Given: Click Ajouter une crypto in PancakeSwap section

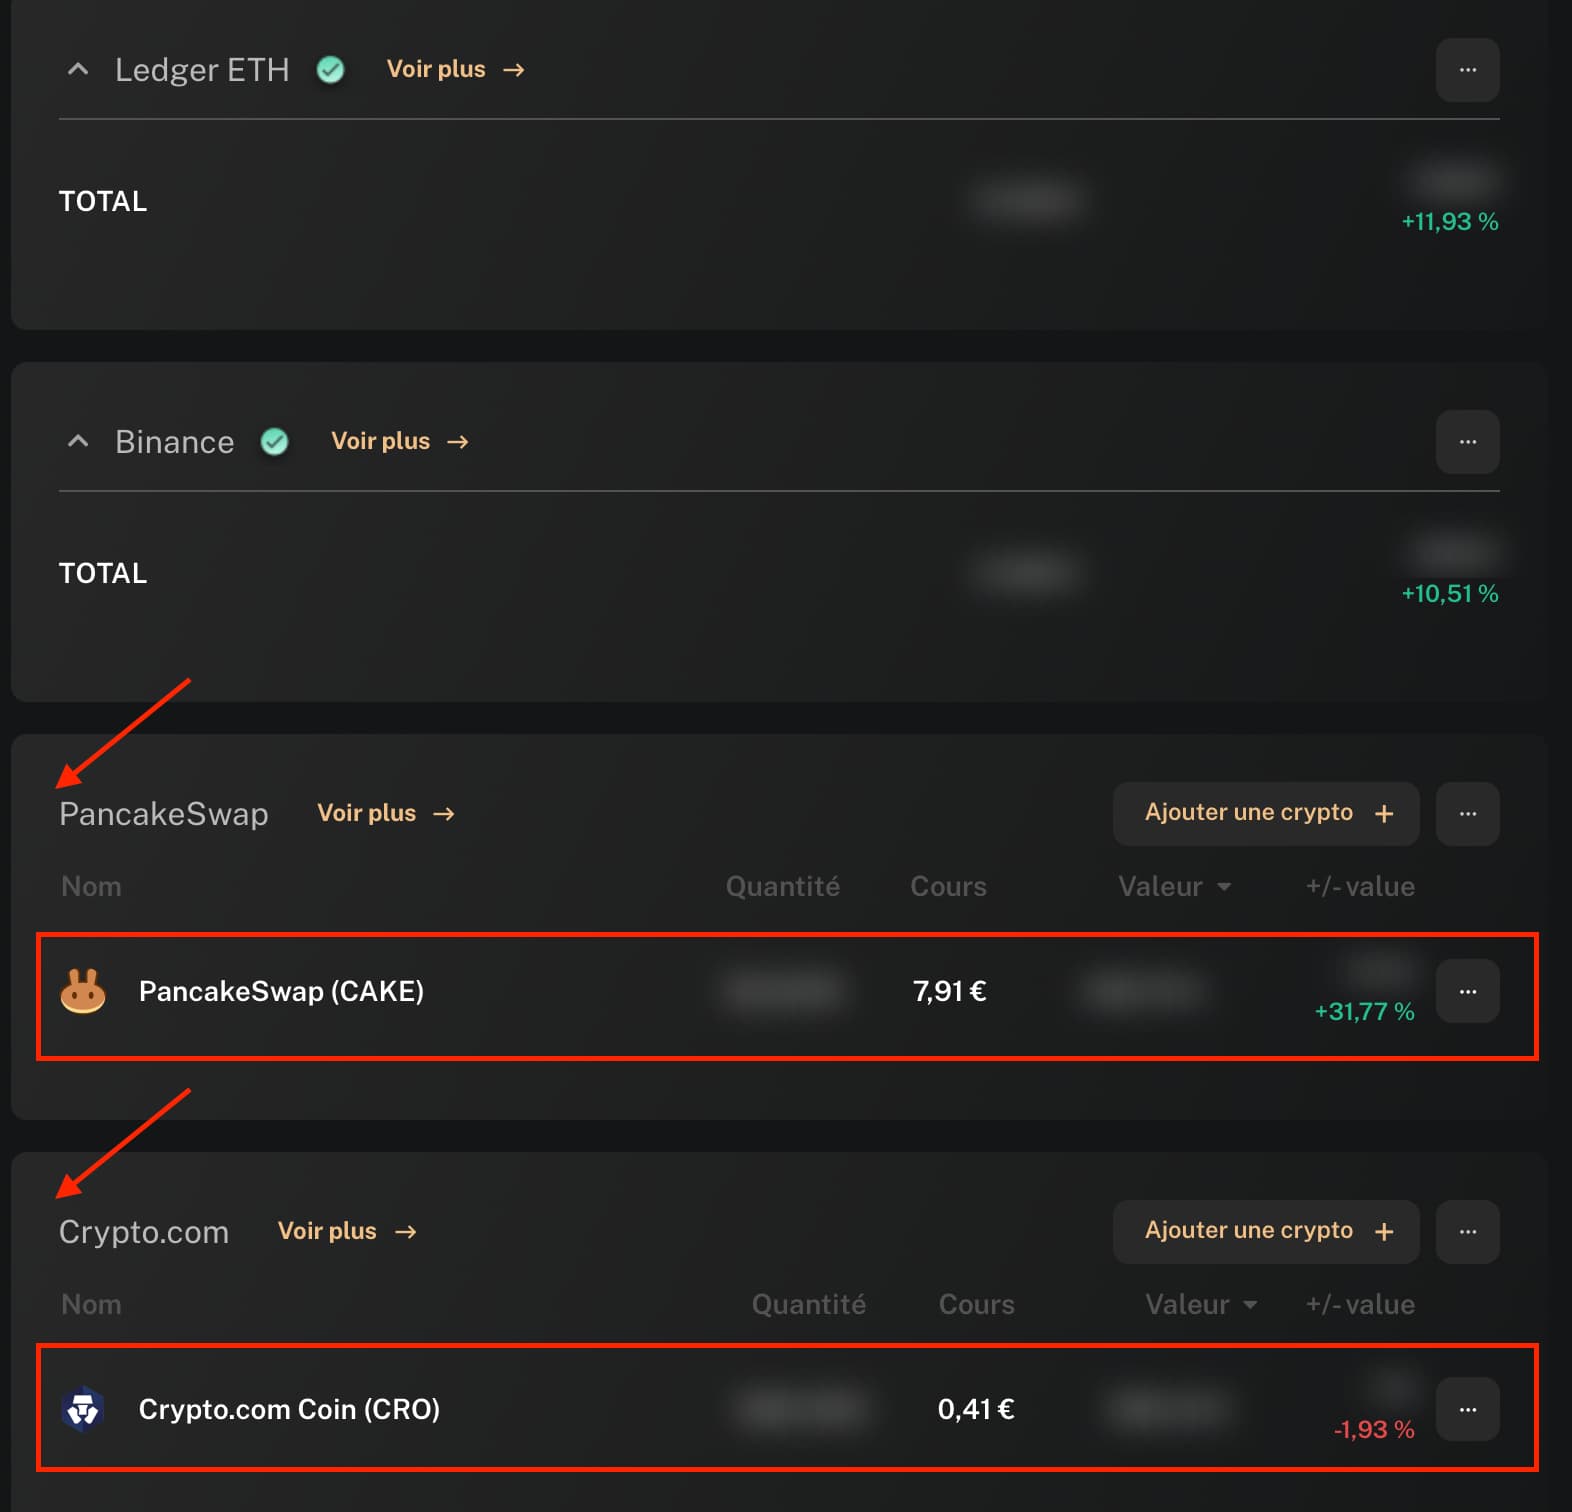Looking at the screenshot, I should click(1266, 814).
